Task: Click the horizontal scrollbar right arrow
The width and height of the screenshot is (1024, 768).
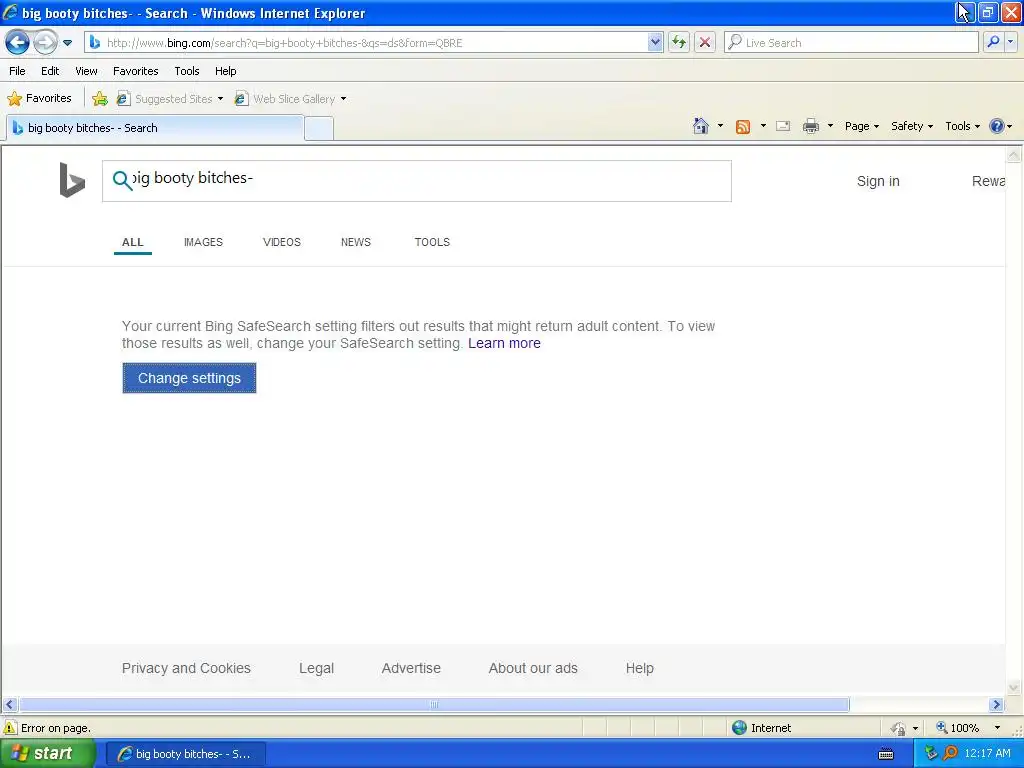Action: pos(996,705)
